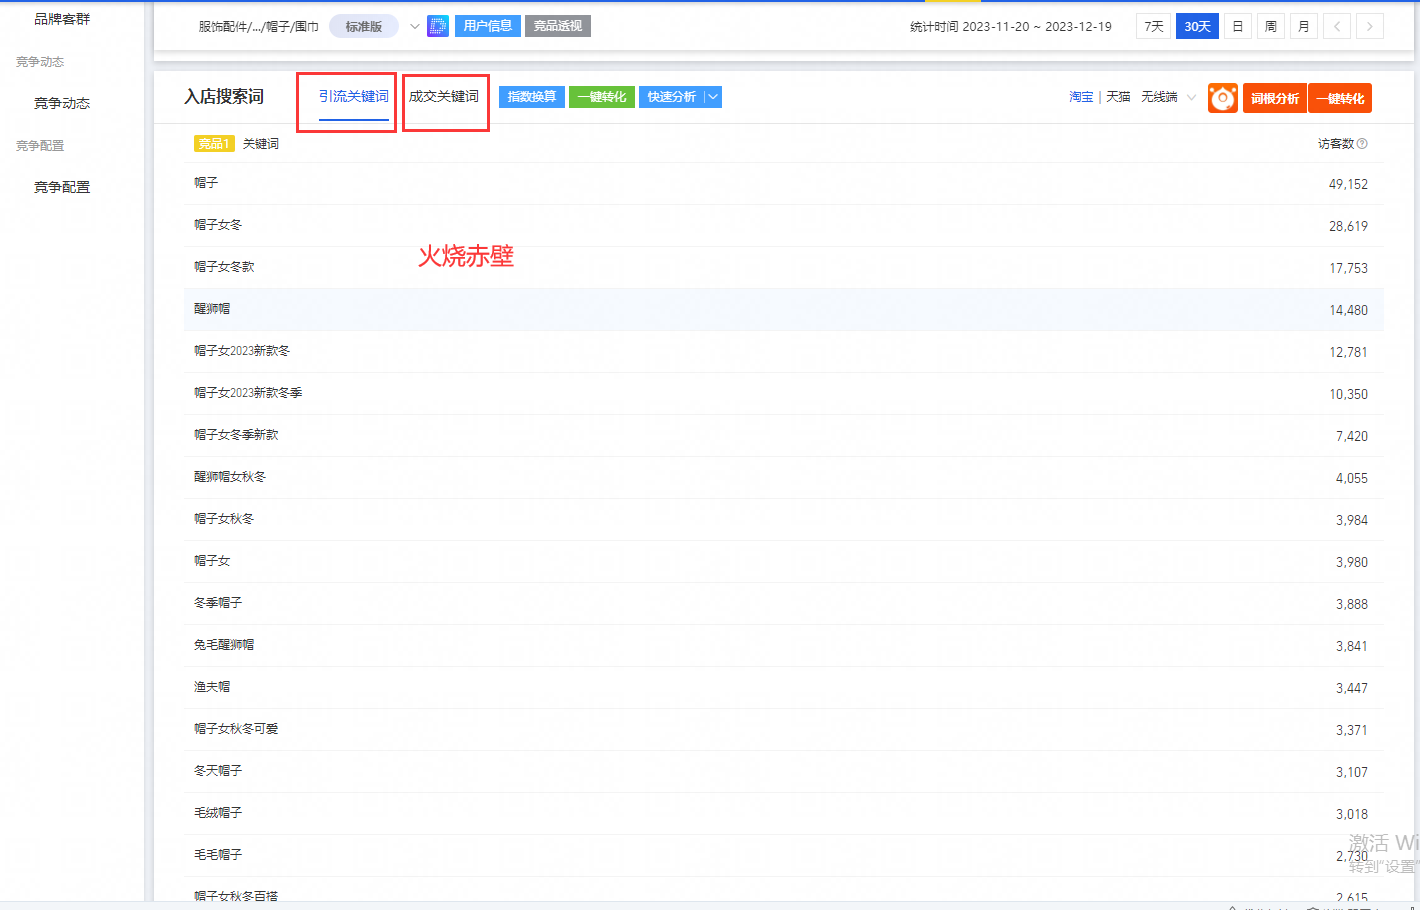This screenshot has width=1420, height=910.
Task: Open 竞争动态 sidebar item
Action: 62,103
